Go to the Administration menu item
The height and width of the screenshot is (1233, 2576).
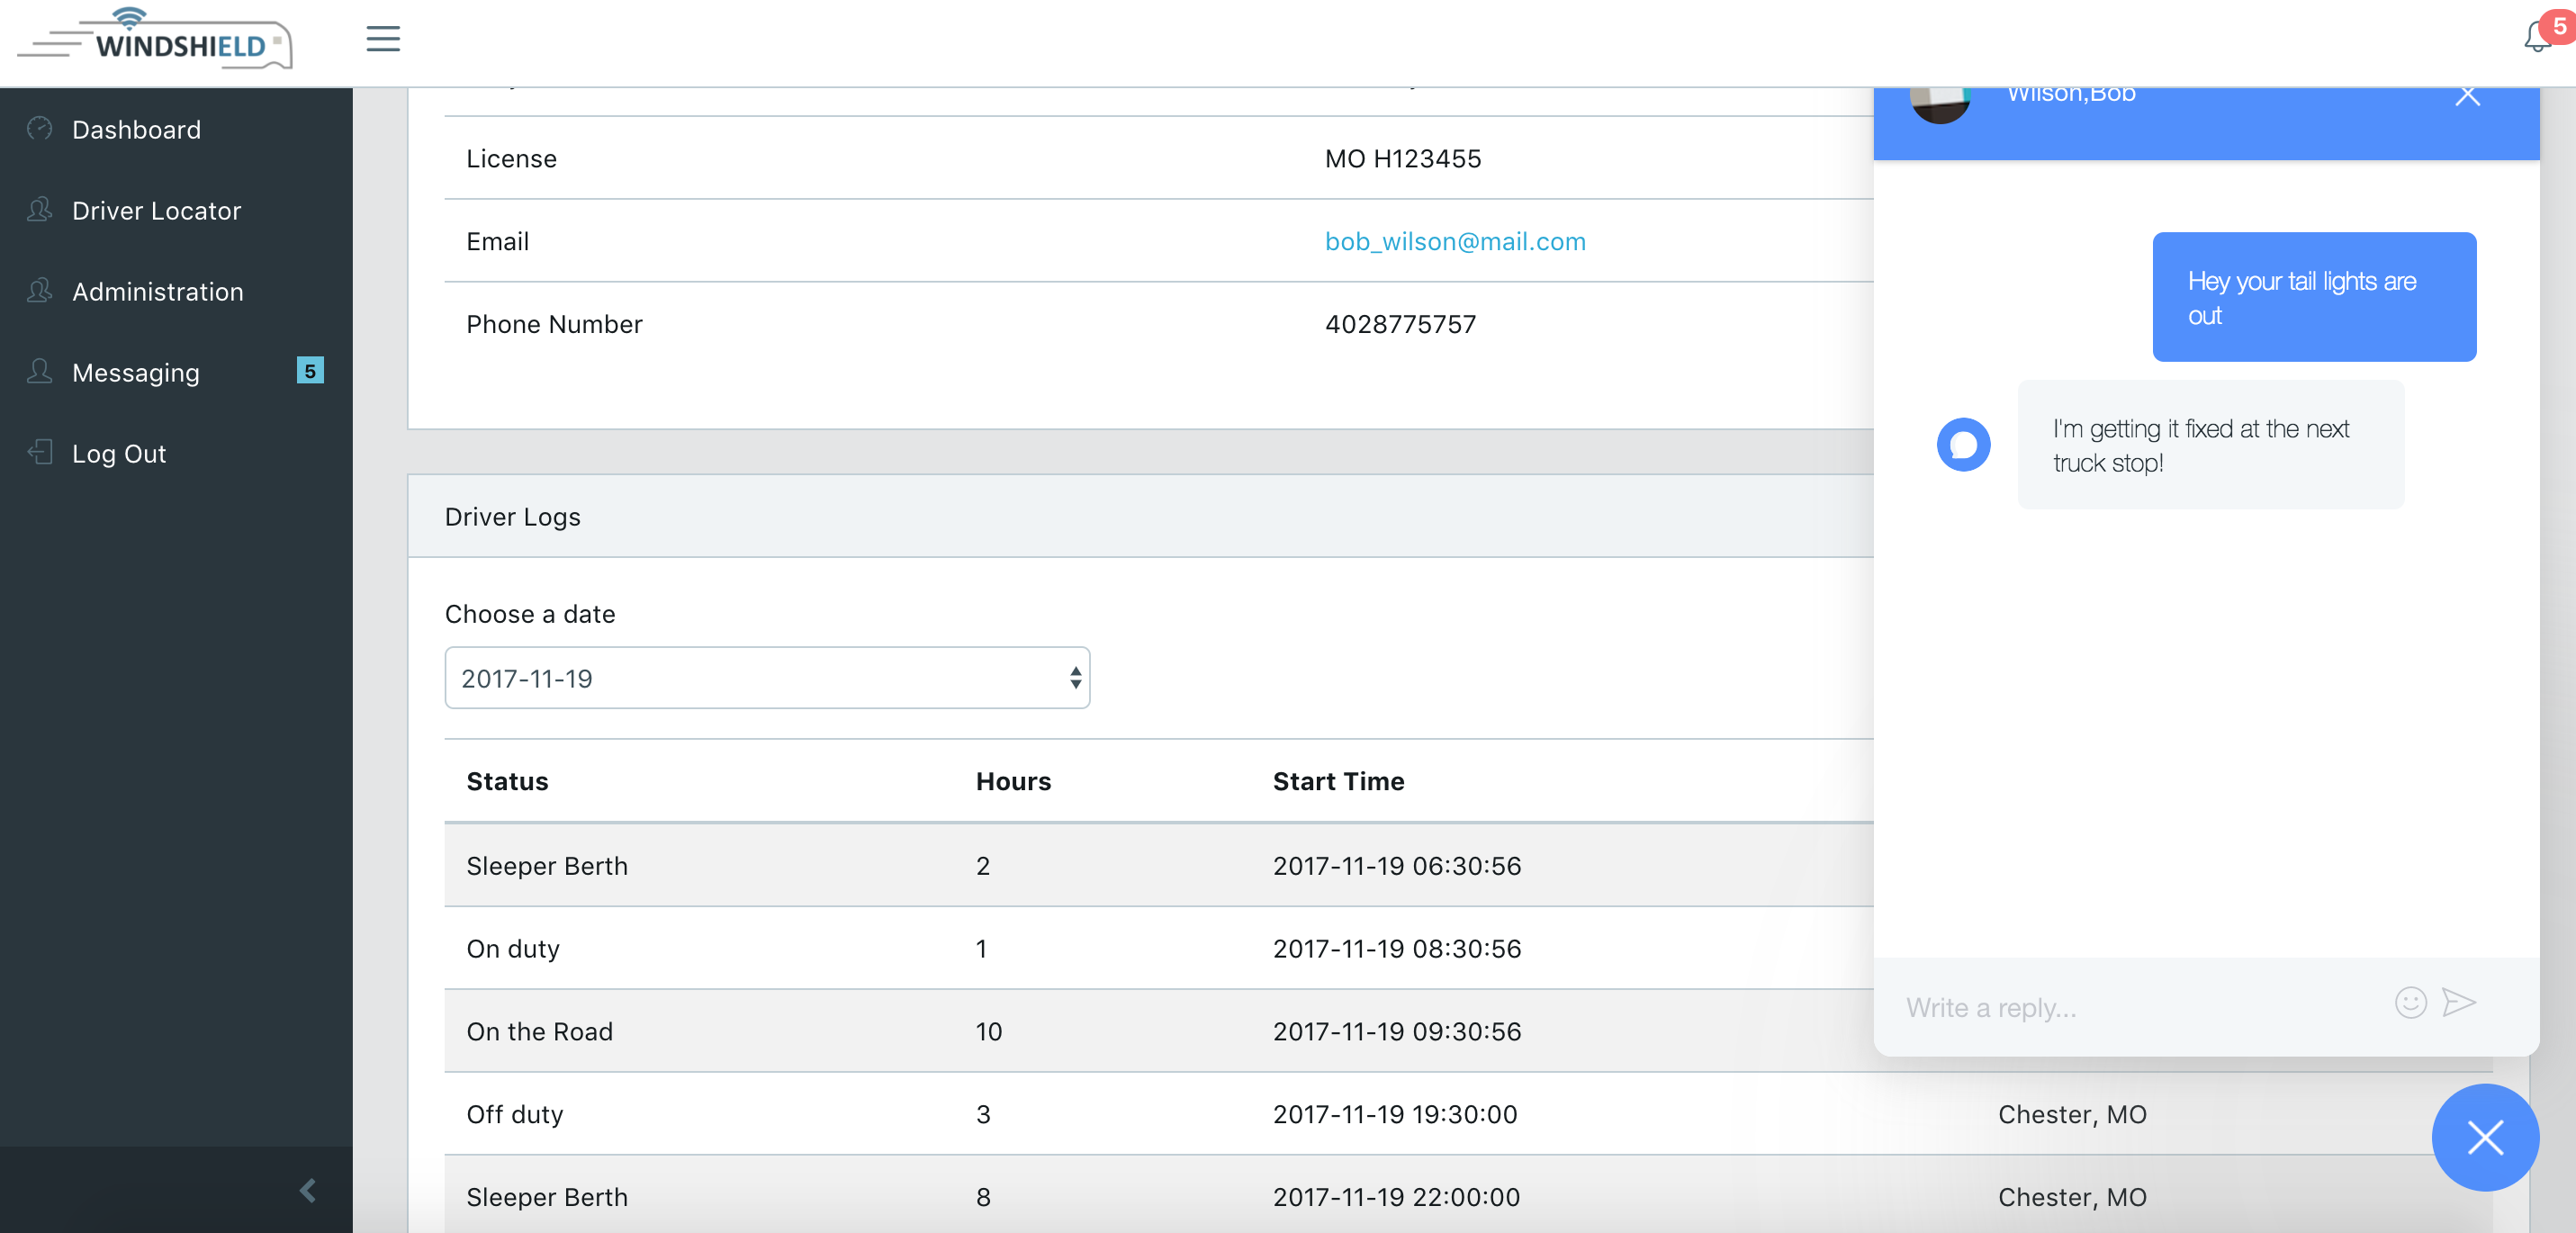coord(157,291)
